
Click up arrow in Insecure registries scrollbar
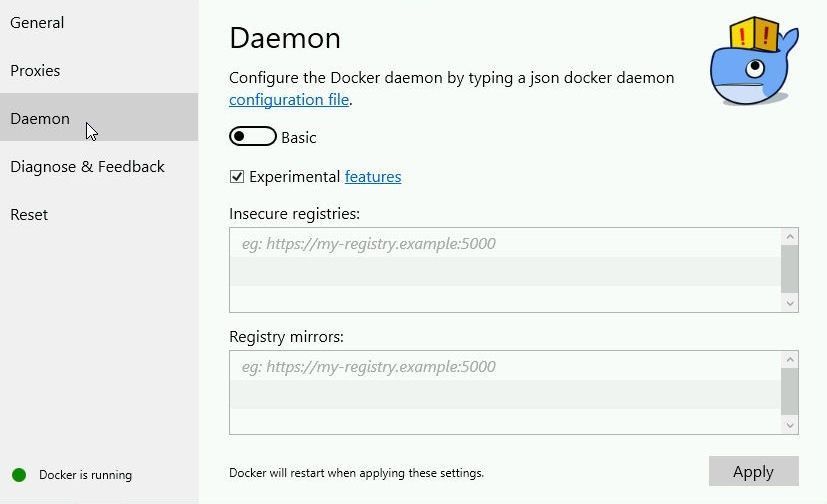(790, 237)
